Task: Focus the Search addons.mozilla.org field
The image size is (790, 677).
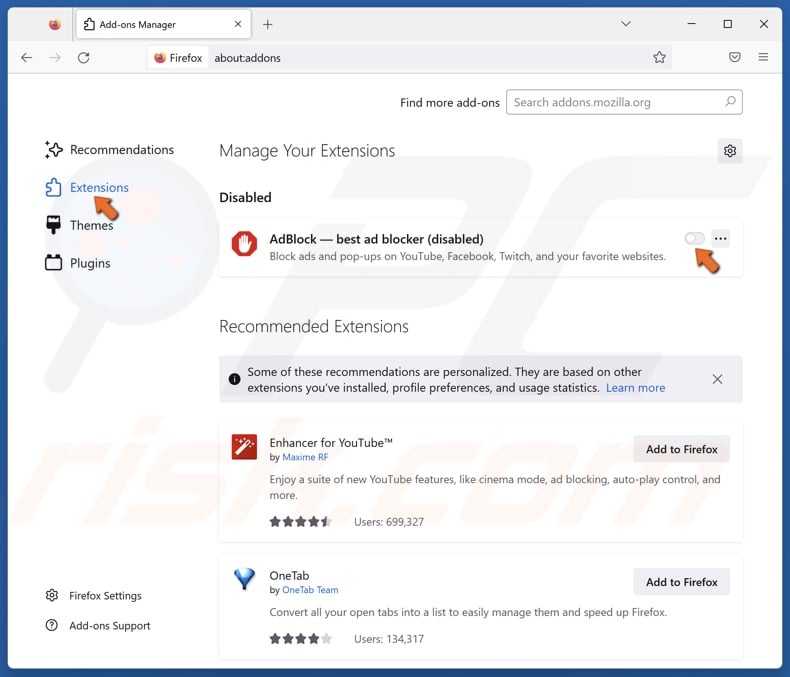Action: pyautogui.click(x=624, y=102)
